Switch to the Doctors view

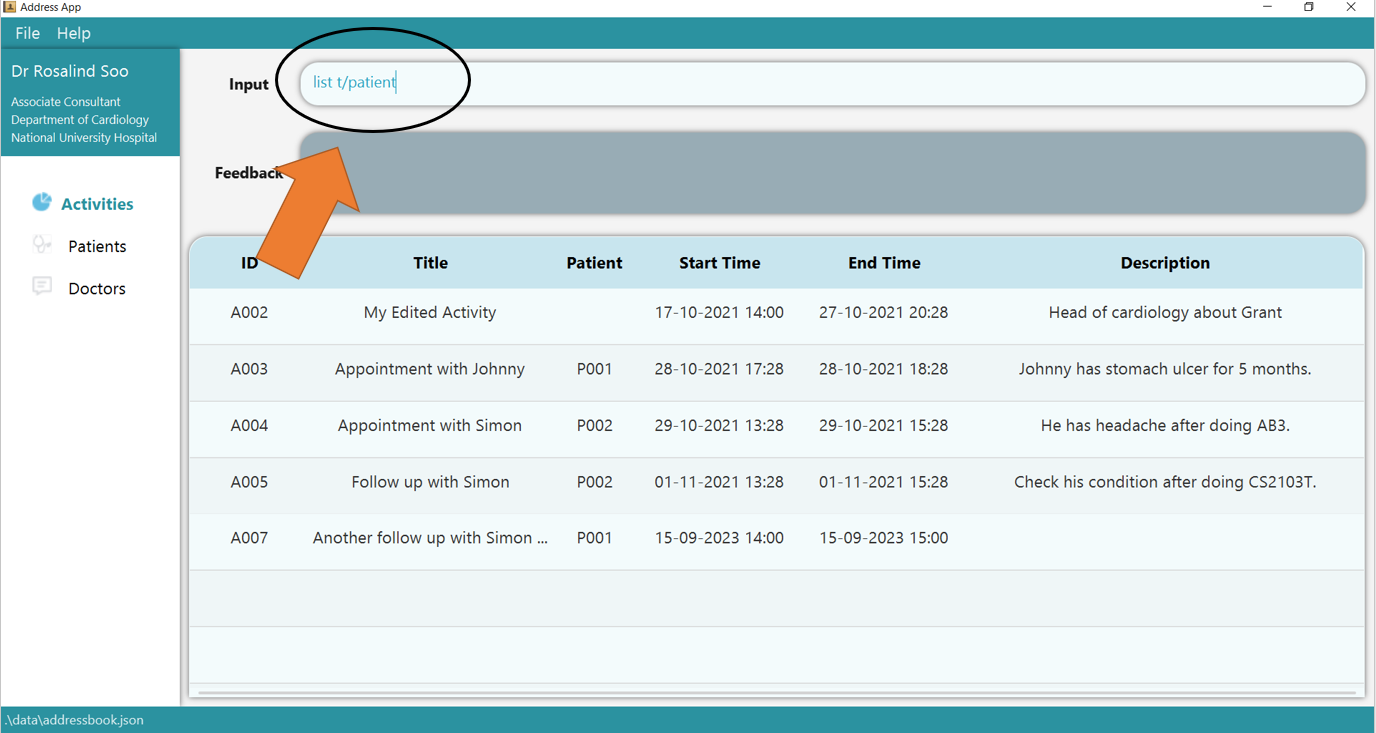coord(97,288)
